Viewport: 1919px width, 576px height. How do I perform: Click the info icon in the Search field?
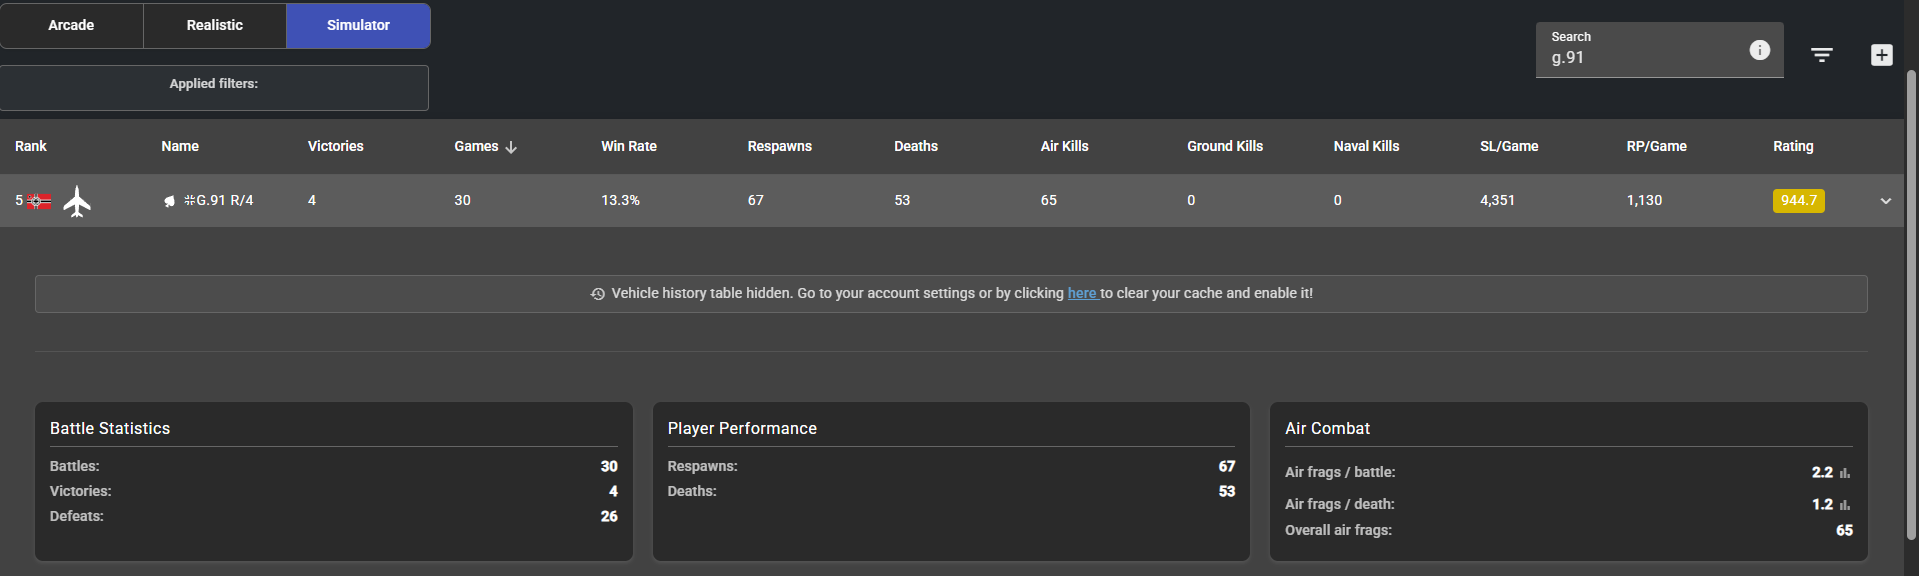tap(1759, 50)
